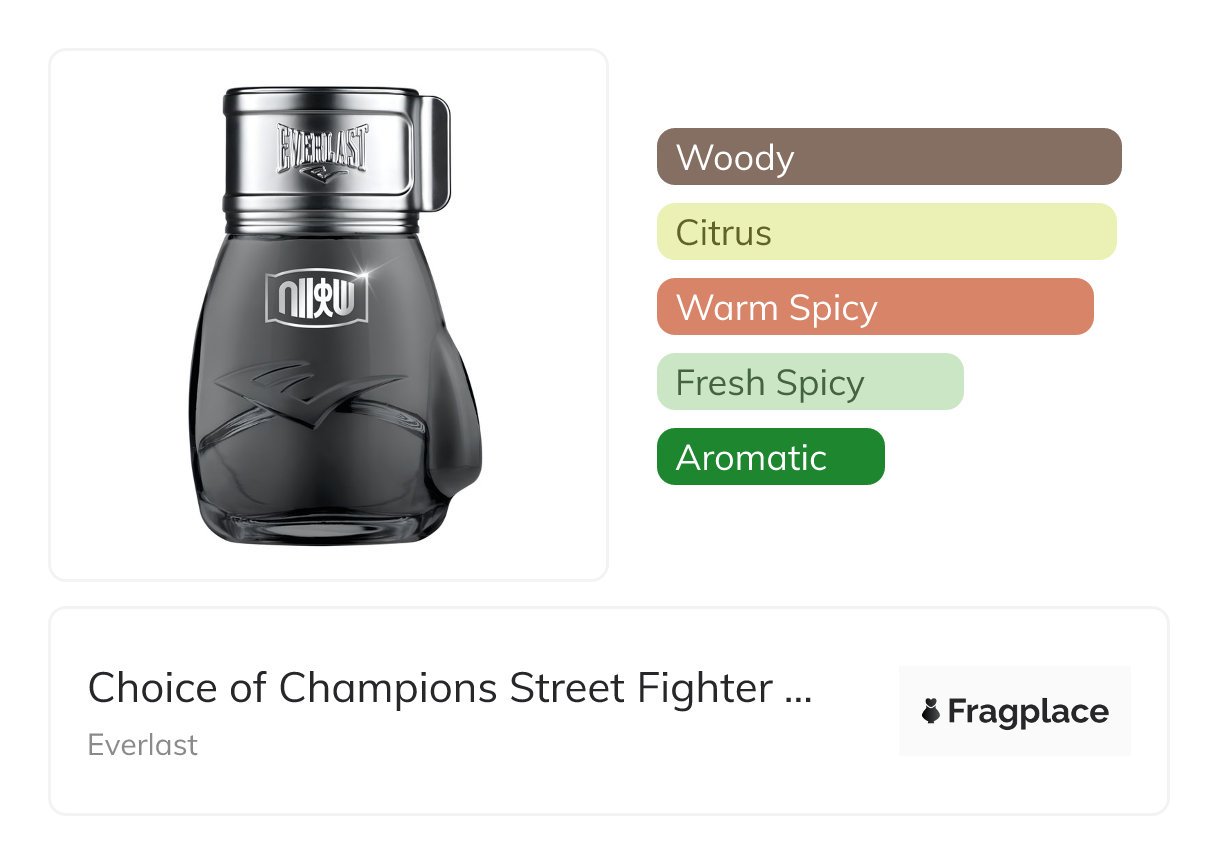
Task: Click the silver badge on bottle front
Action: pos(316,297)
